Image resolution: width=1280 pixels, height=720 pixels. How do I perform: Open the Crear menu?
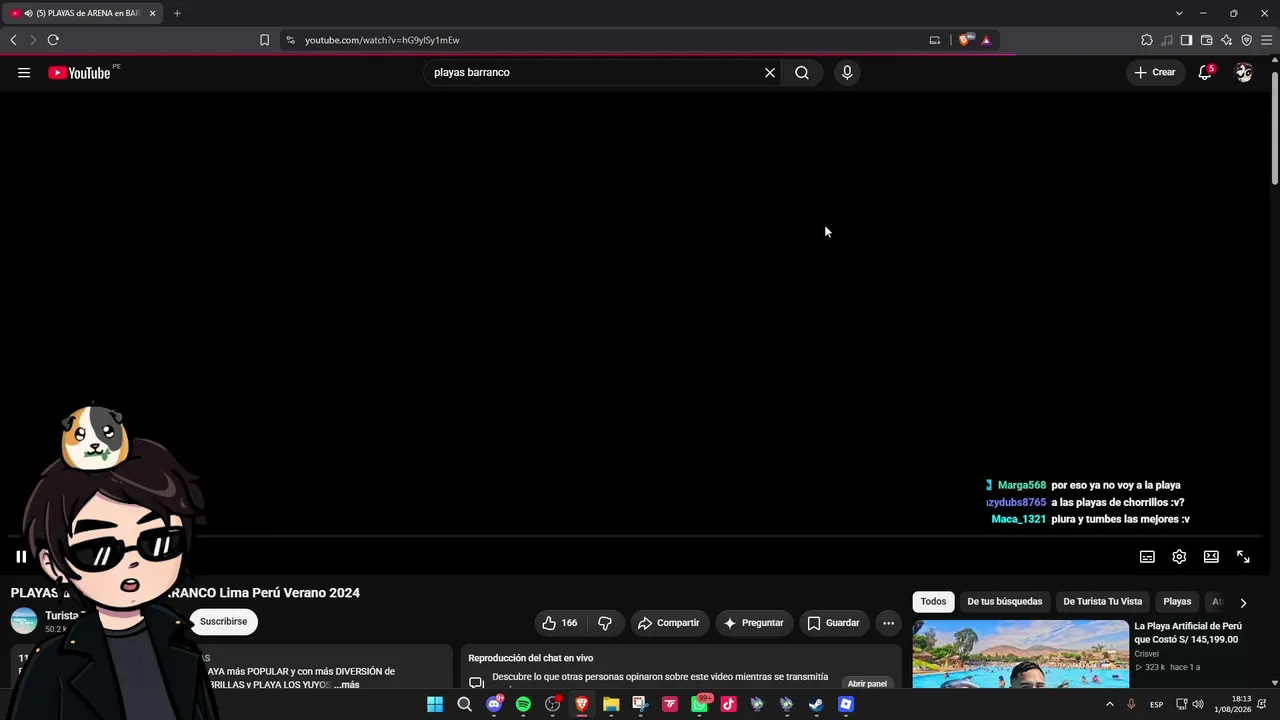(1155, 73)
